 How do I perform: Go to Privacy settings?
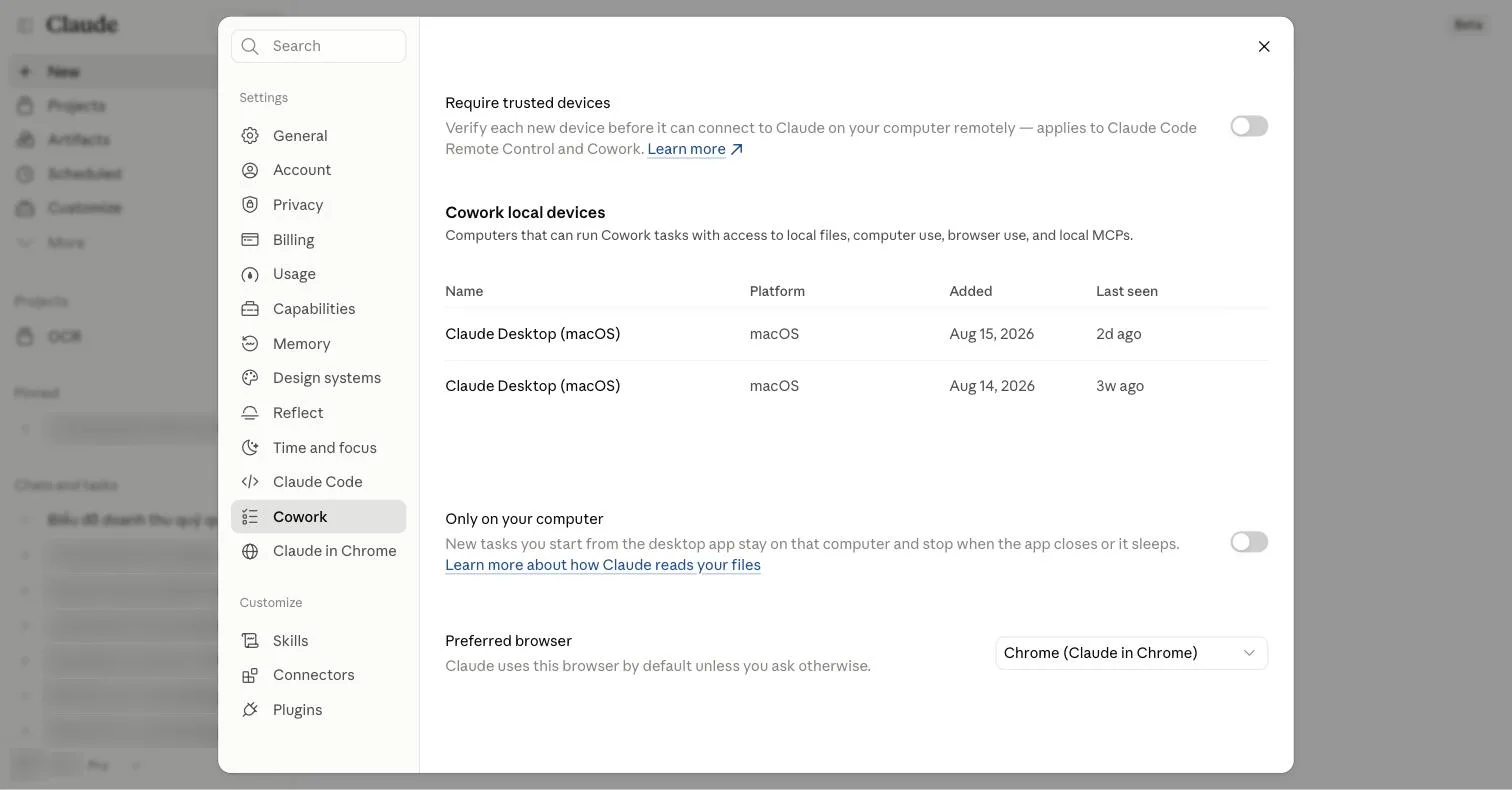[318, 205]
